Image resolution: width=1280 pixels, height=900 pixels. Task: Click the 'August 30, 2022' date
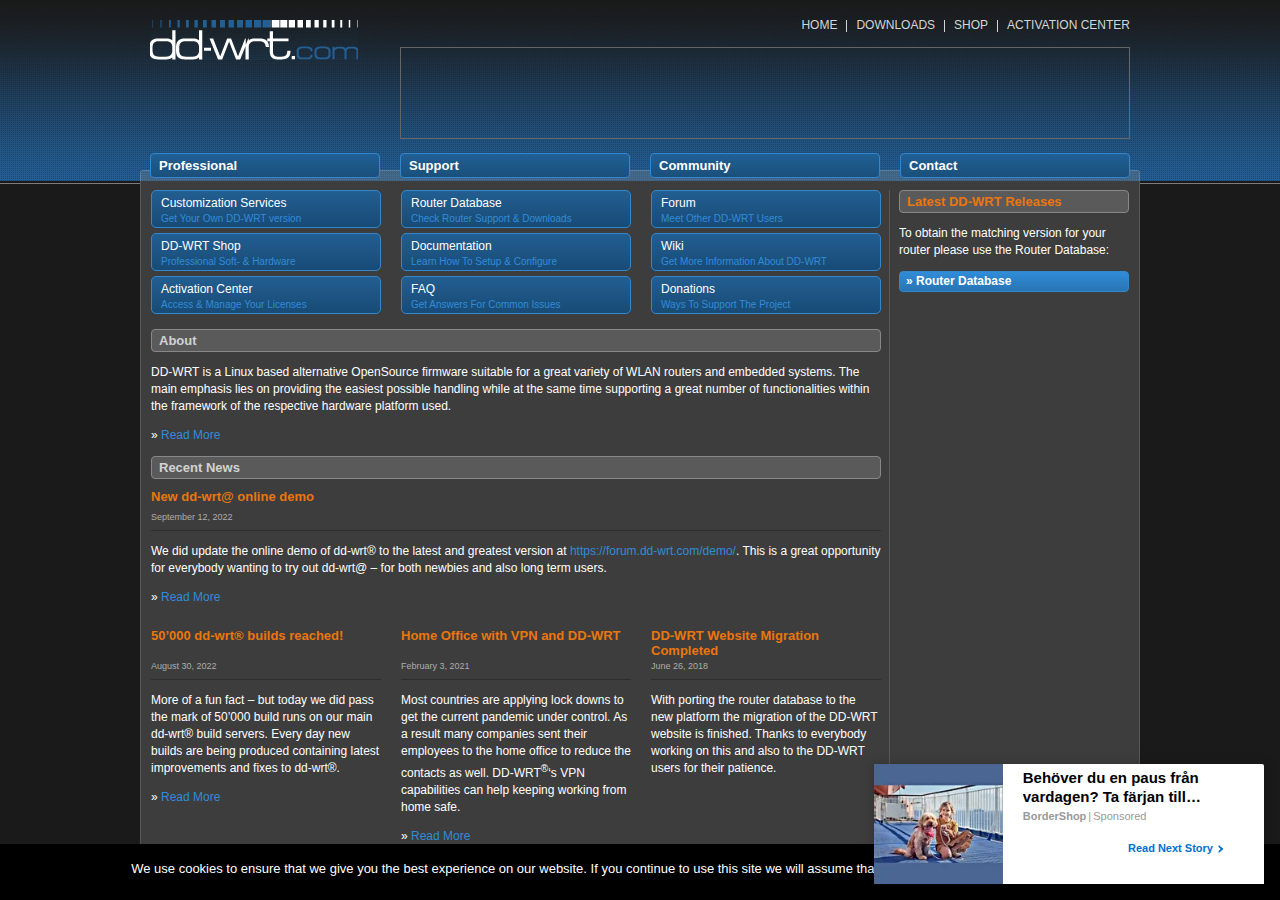coord(184,666)
